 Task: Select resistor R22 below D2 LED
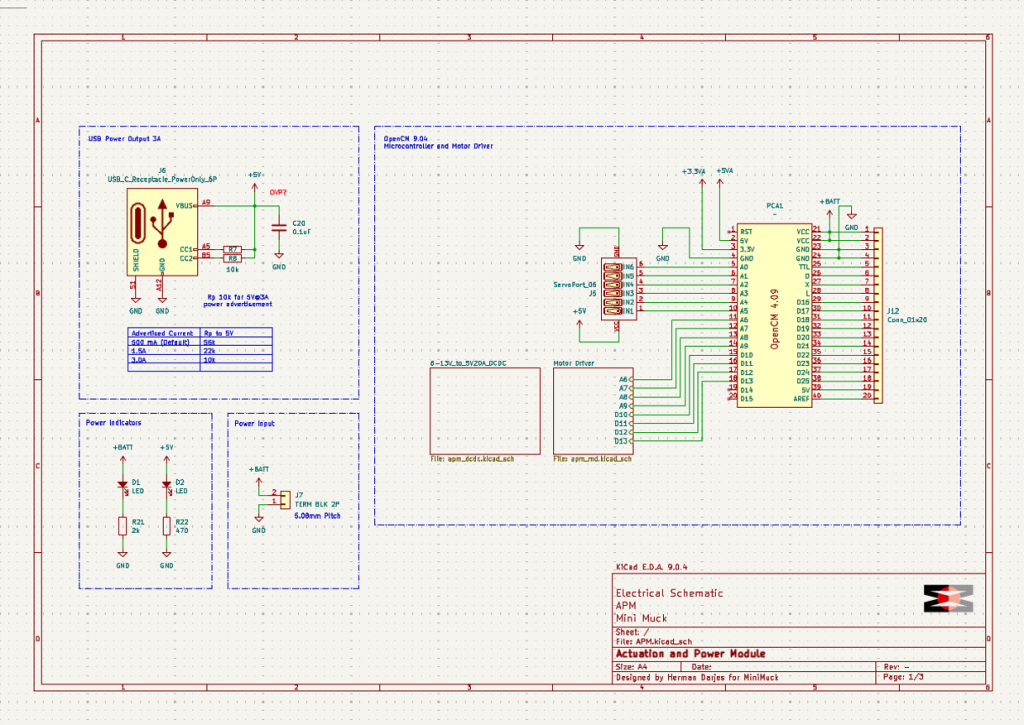[167, 526]
